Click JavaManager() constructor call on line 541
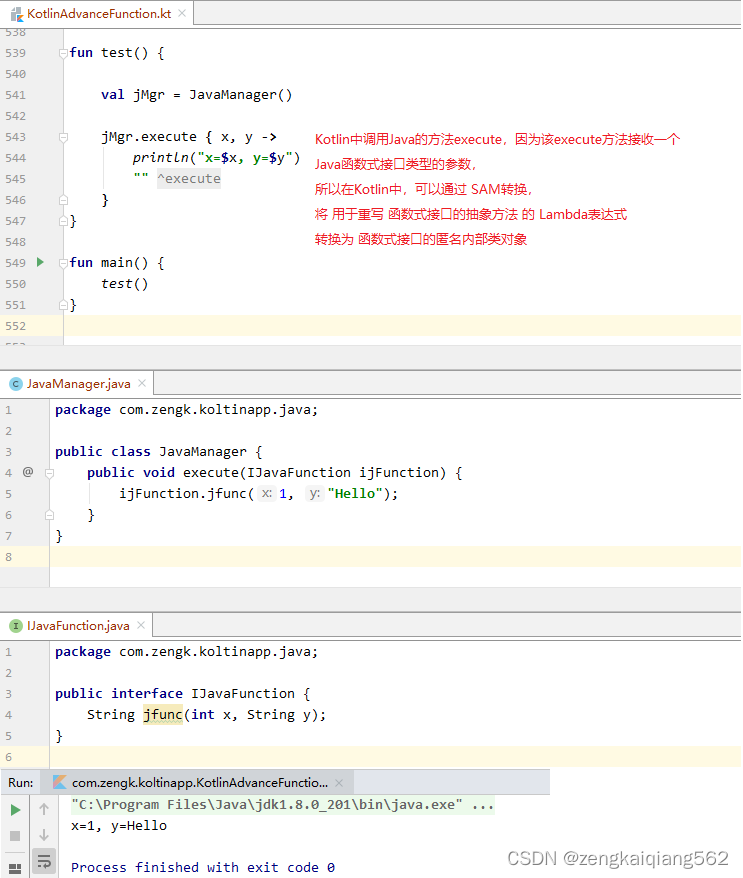The height and width of the screenshot is (878, 743). pyautogui.click(x=240, y=95)
